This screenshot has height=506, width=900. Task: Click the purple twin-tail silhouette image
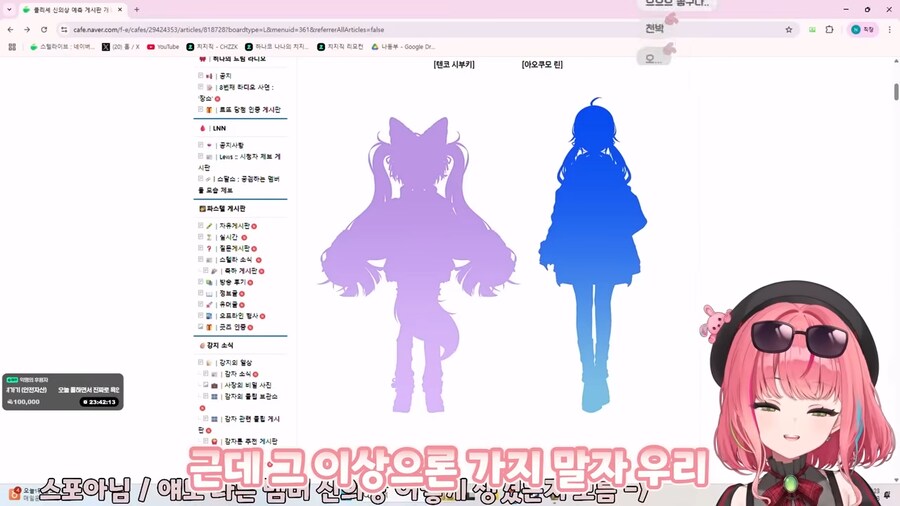tap(418, 264)
